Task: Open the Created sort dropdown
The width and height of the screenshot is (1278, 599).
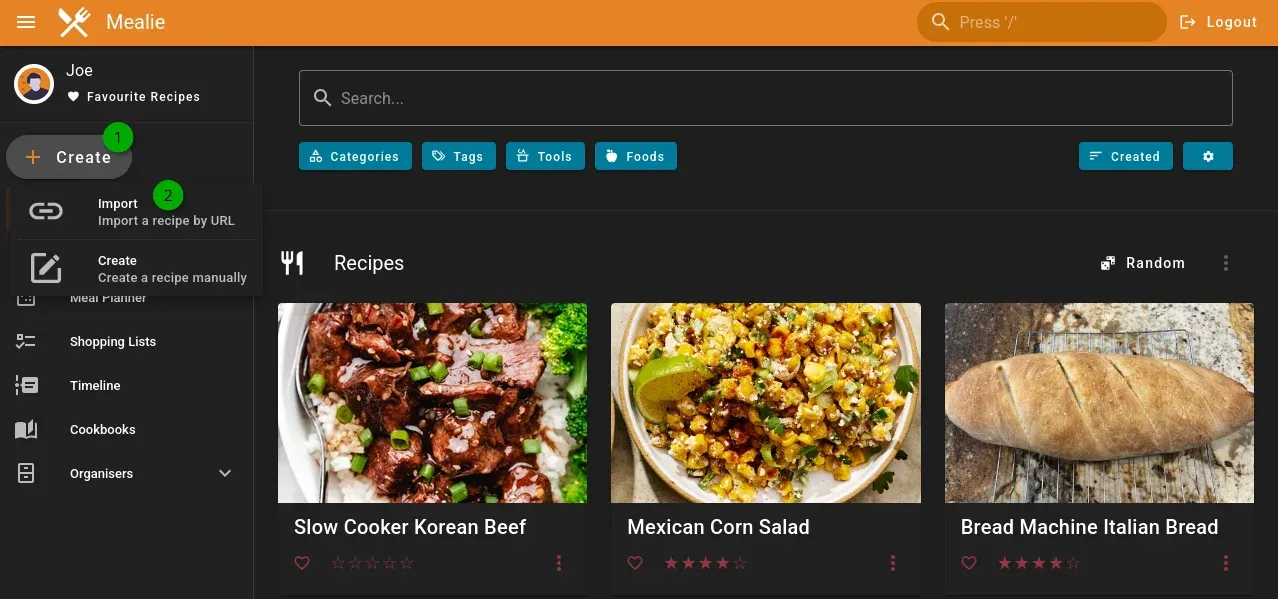Action: (x=1125, y=156)
